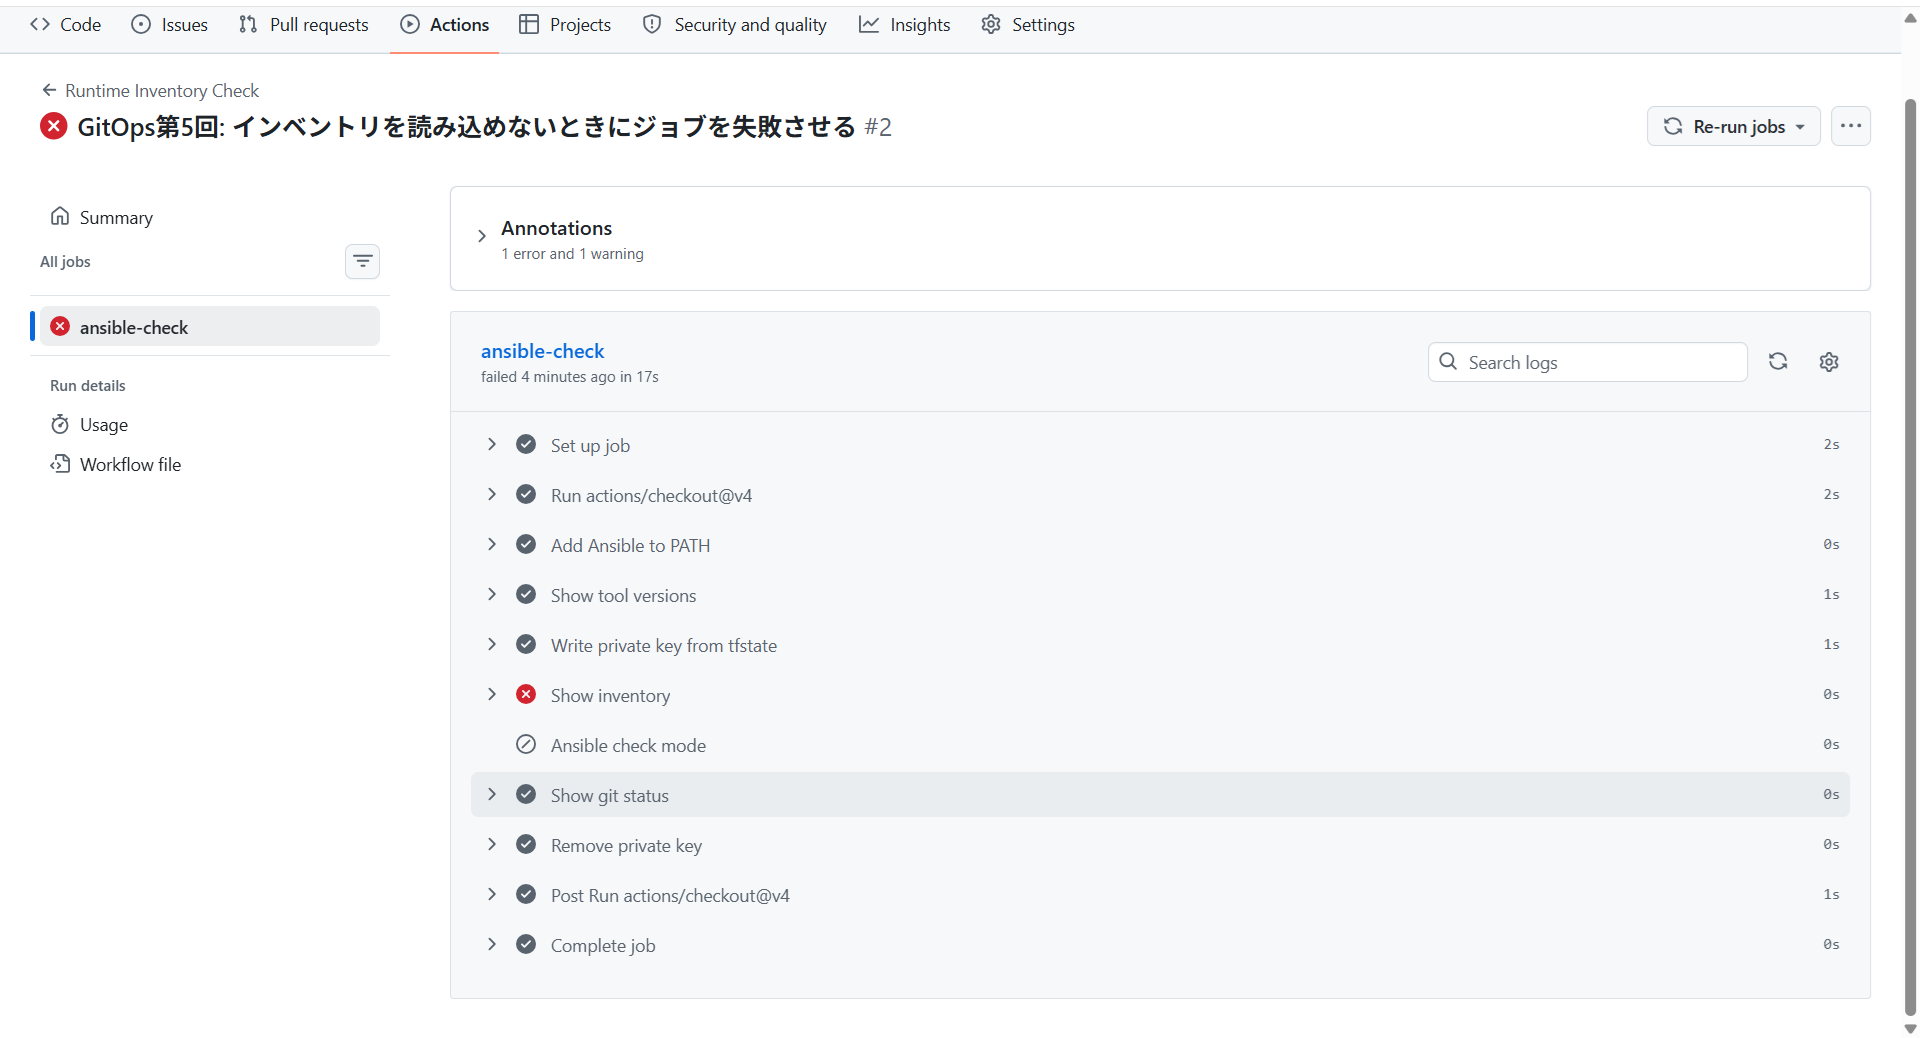Click the refresh logs icon

1778,362
